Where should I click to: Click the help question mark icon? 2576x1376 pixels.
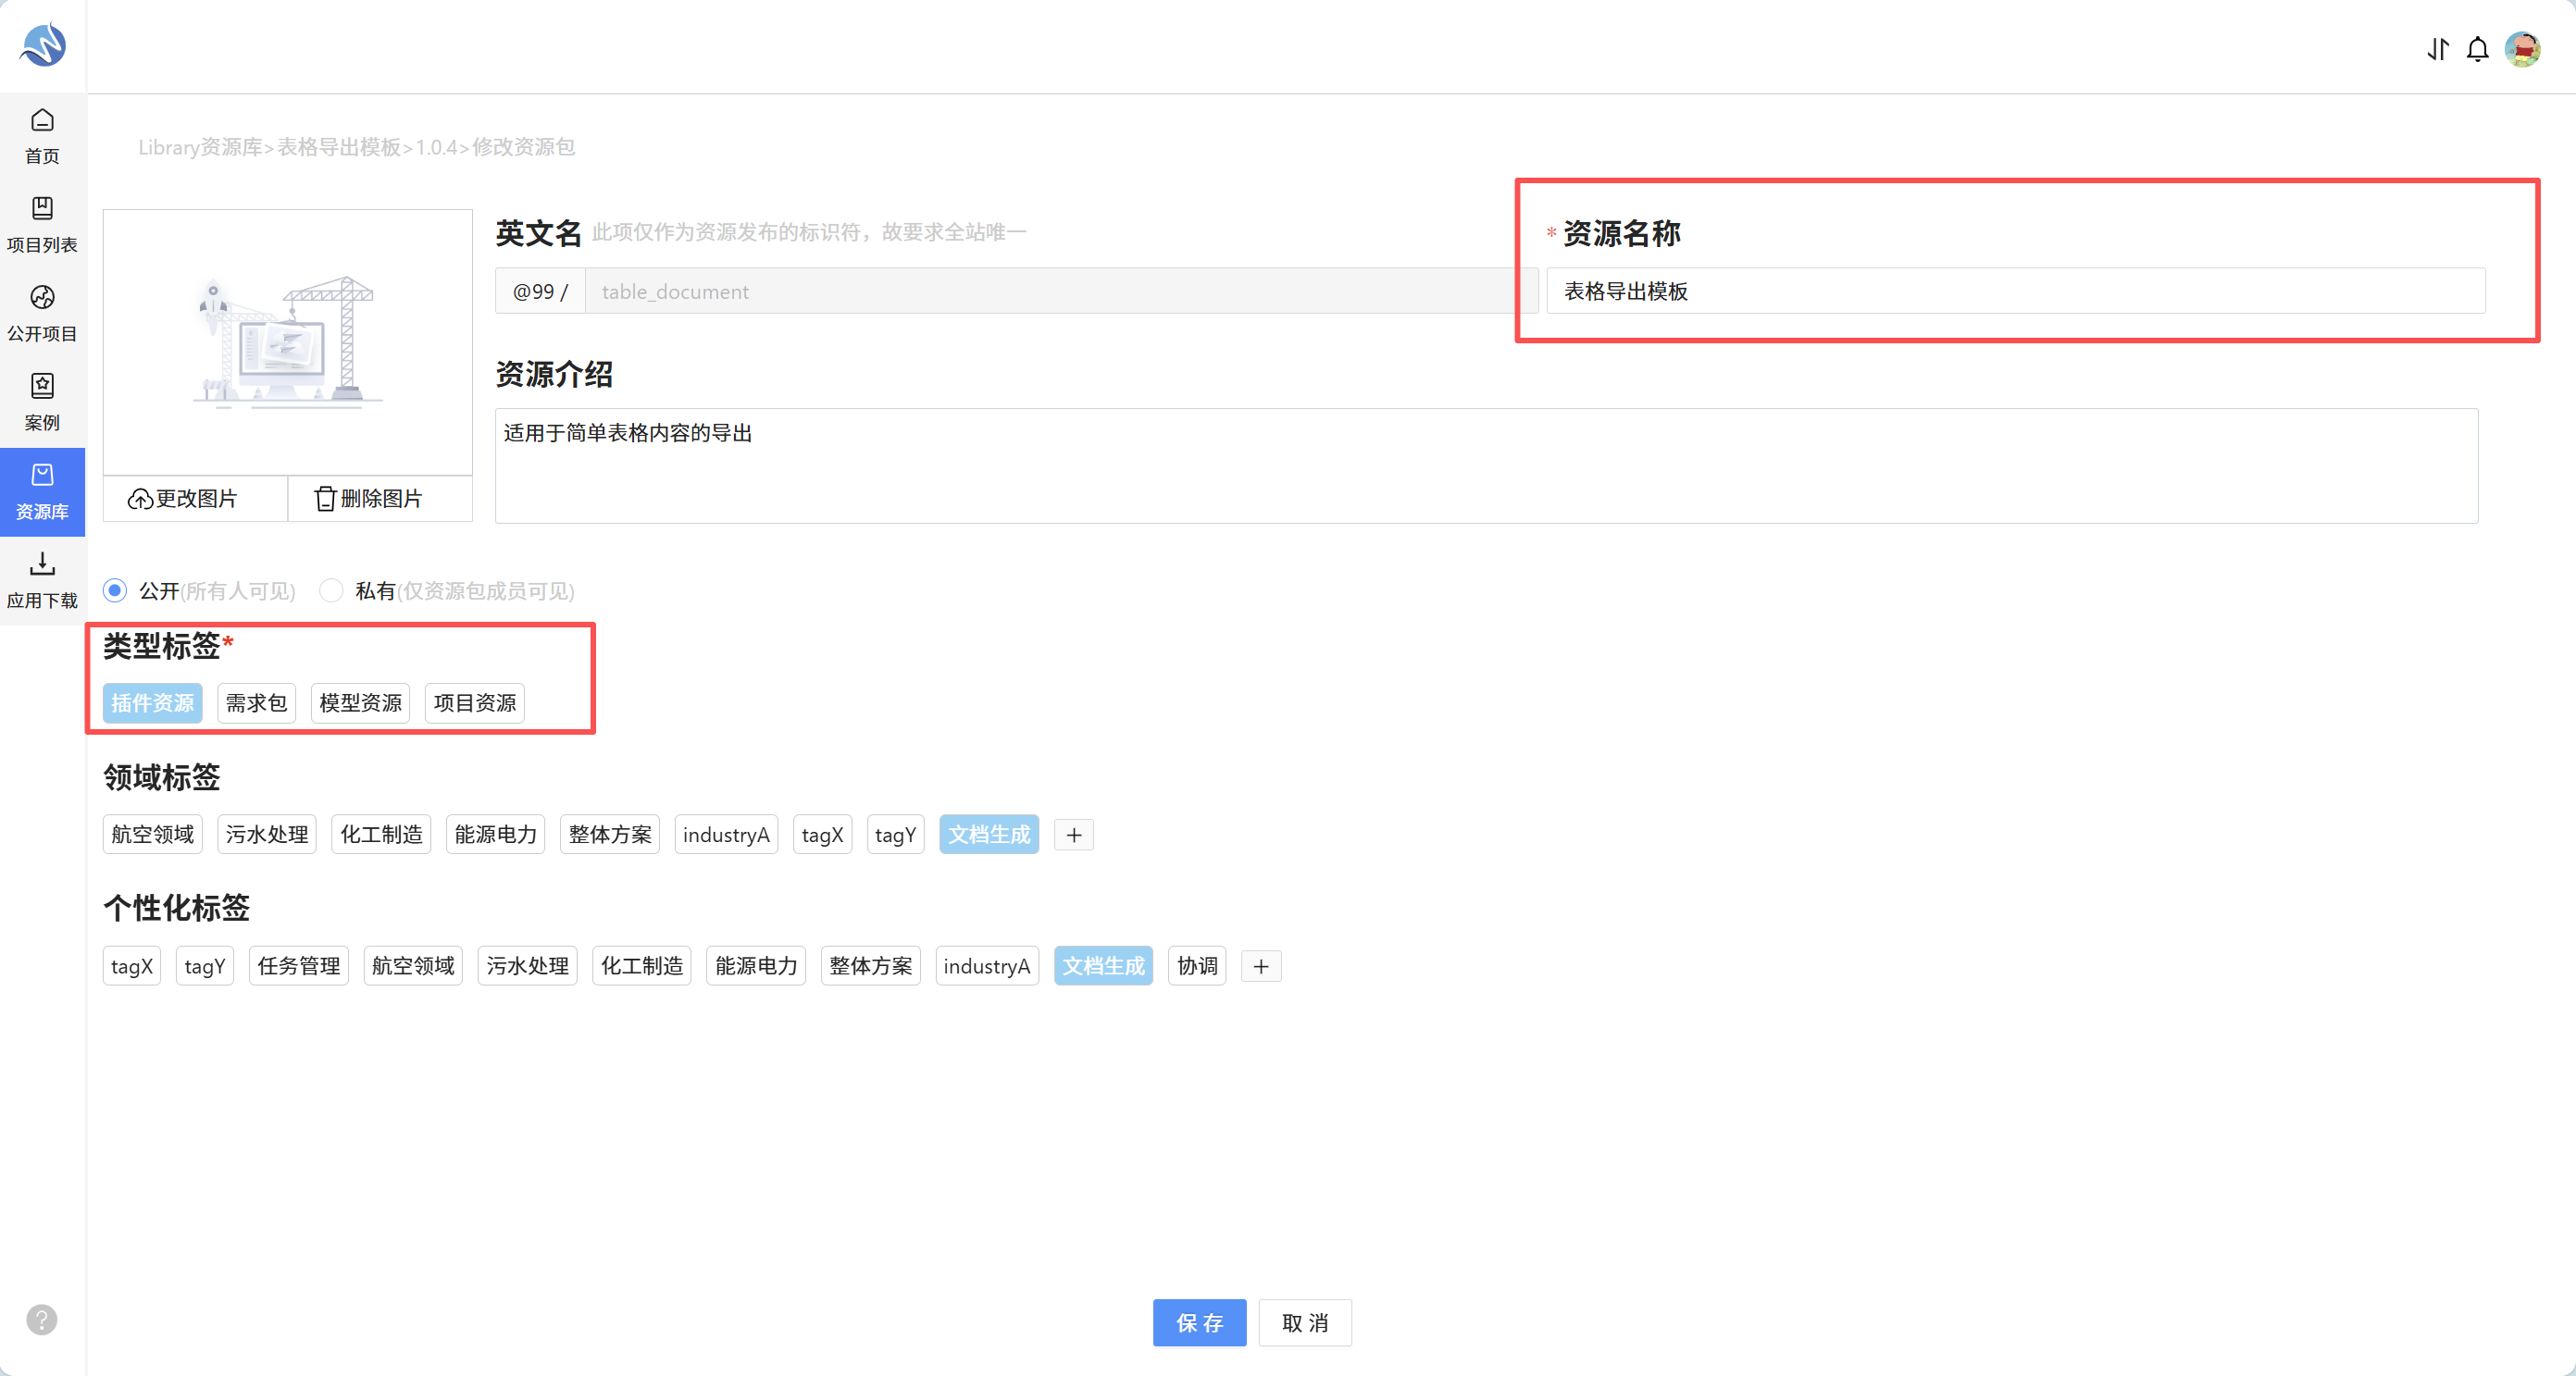pyautogui.click(x=41, y=1320)
